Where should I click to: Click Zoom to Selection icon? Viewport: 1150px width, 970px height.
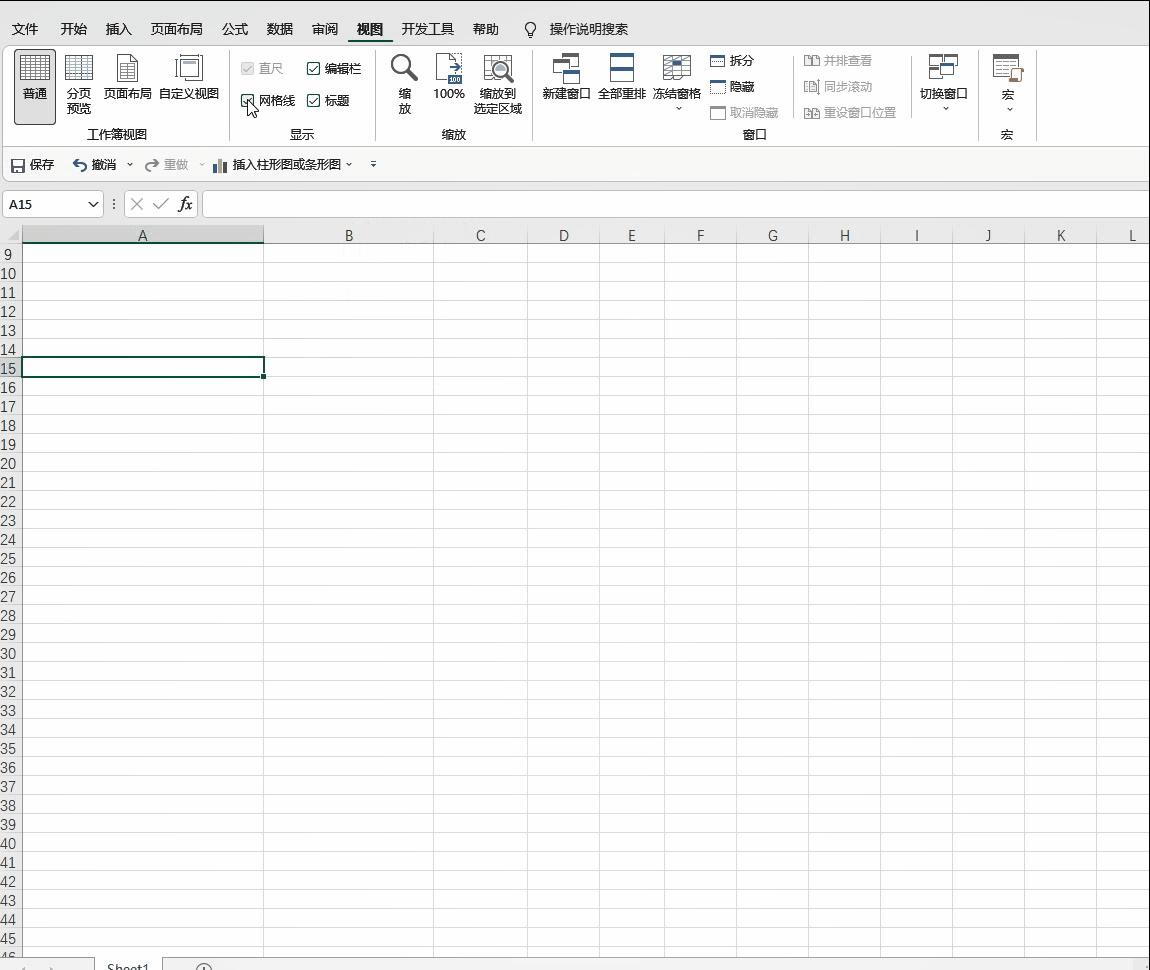coord(498,84)
